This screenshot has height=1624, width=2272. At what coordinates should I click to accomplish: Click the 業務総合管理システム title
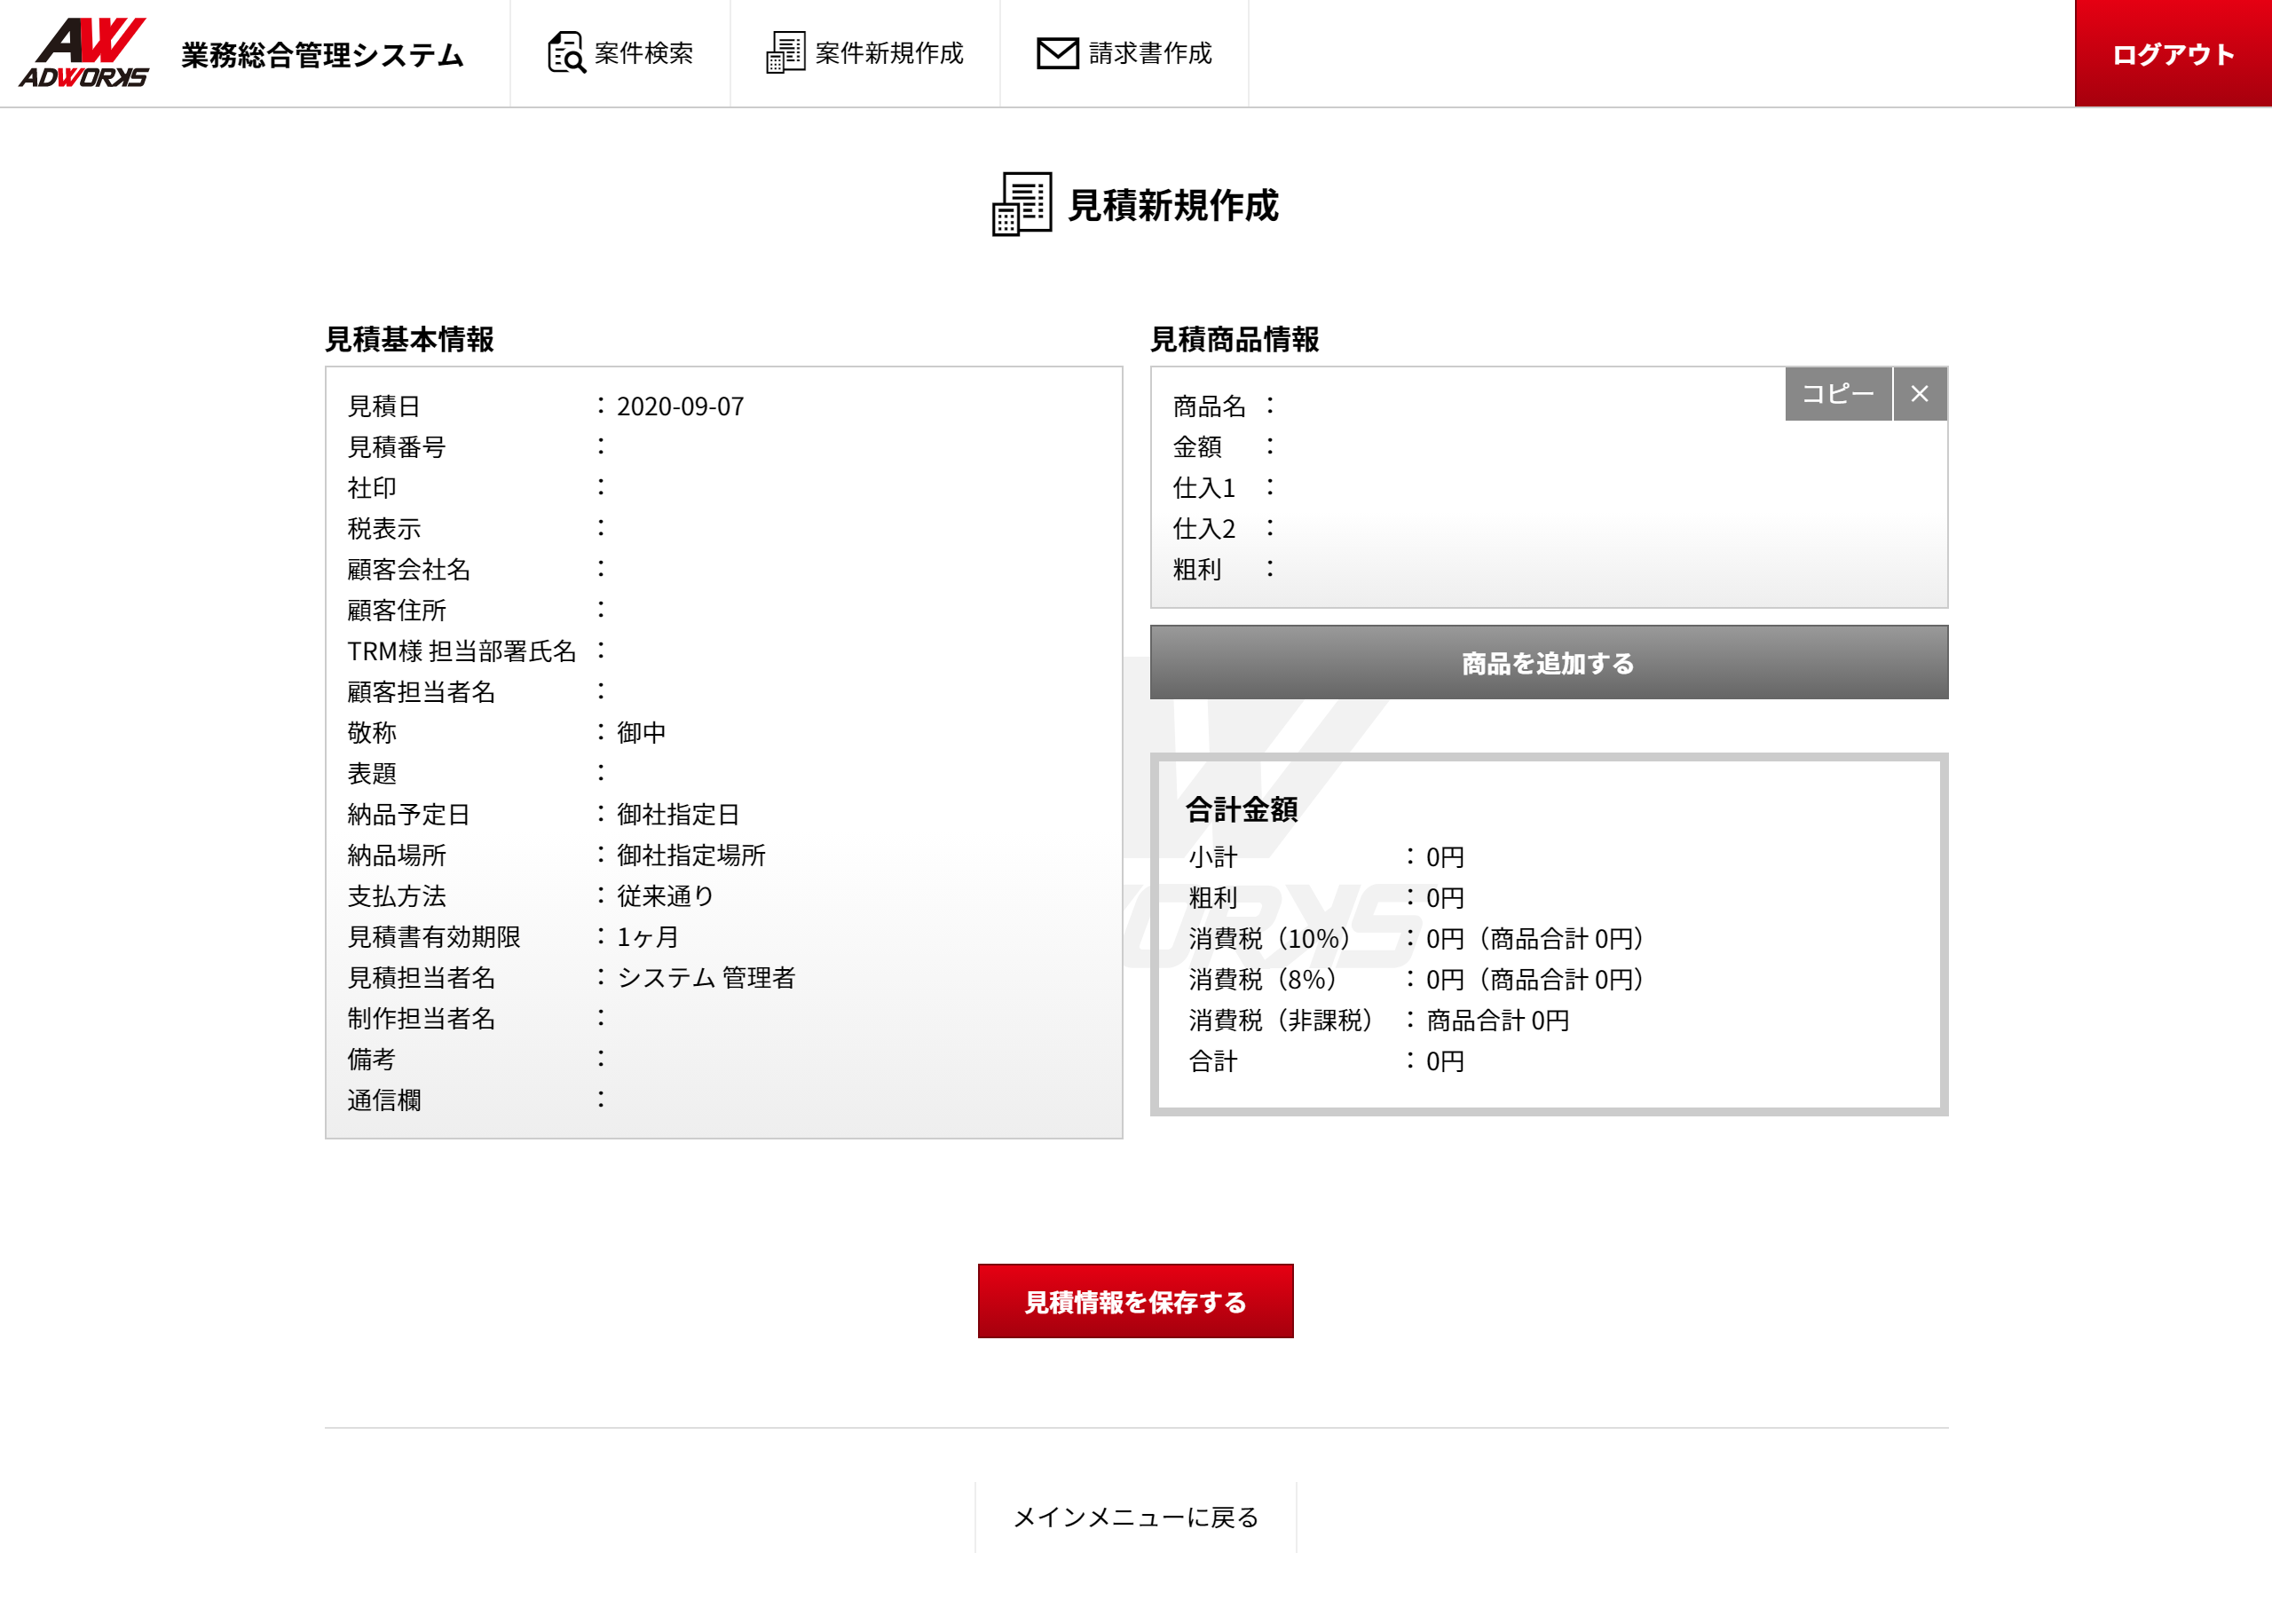coord(322,55)
